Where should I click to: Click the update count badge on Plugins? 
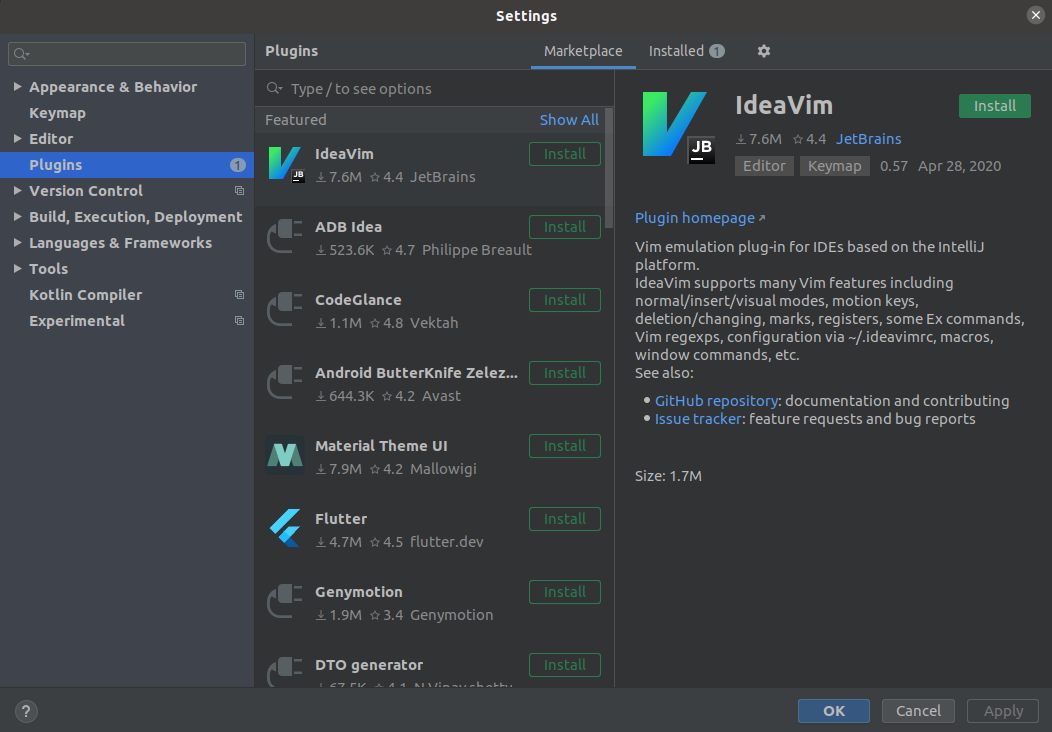click(238, 165)
